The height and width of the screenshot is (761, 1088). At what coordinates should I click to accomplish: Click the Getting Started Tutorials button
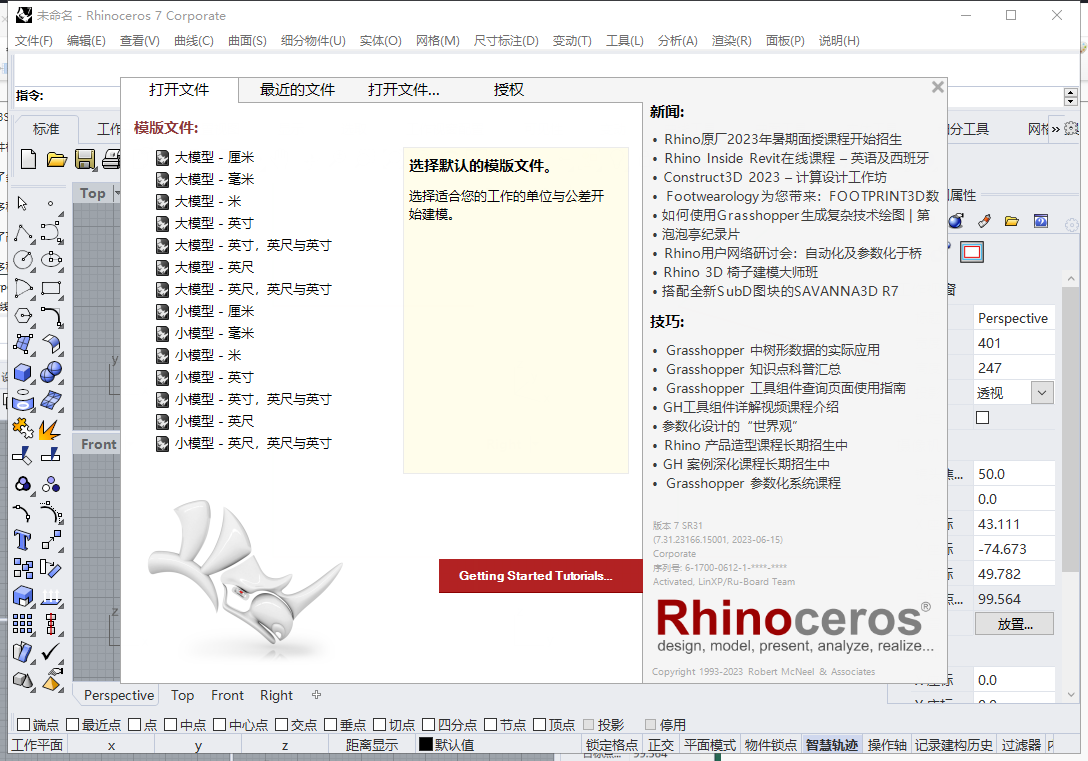[x=541, y=576]
